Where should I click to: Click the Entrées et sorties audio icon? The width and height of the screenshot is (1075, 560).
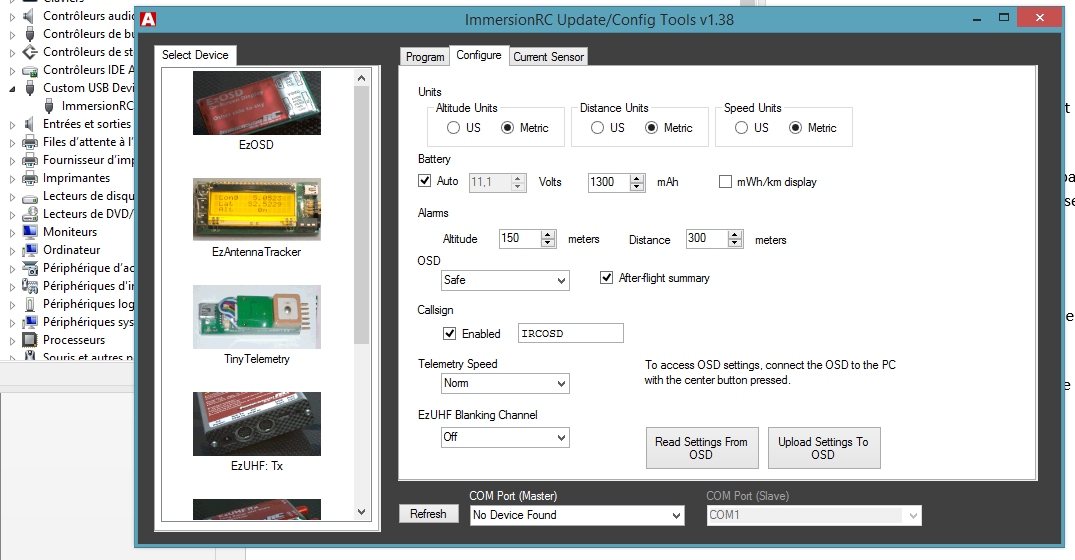(29, 124)
